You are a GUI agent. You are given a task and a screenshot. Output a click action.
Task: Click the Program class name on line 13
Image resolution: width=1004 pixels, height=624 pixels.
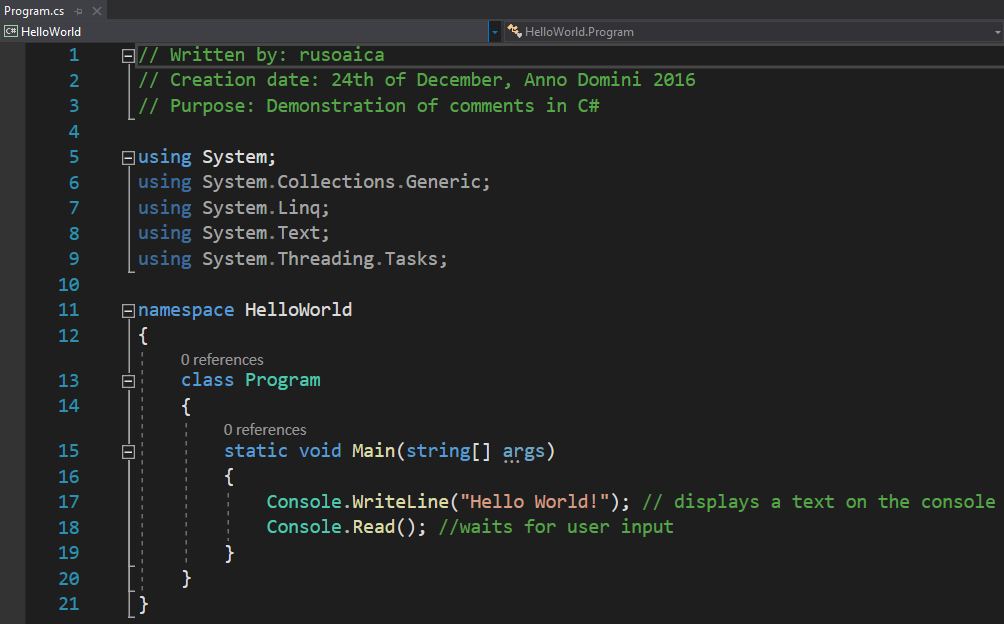pos(282,380)
